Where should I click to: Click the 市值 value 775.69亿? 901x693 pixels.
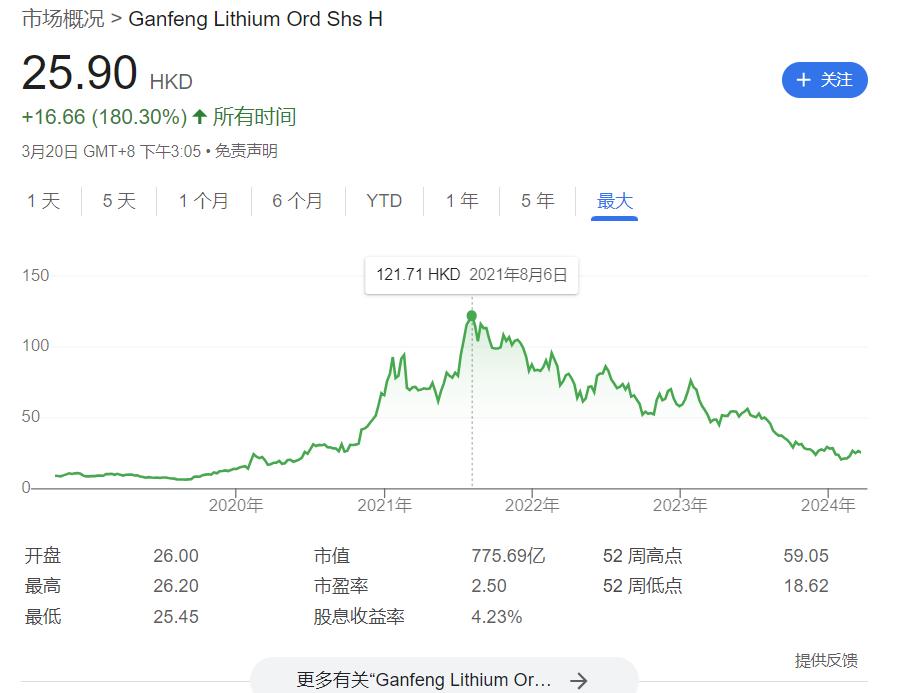pos(509,556)
